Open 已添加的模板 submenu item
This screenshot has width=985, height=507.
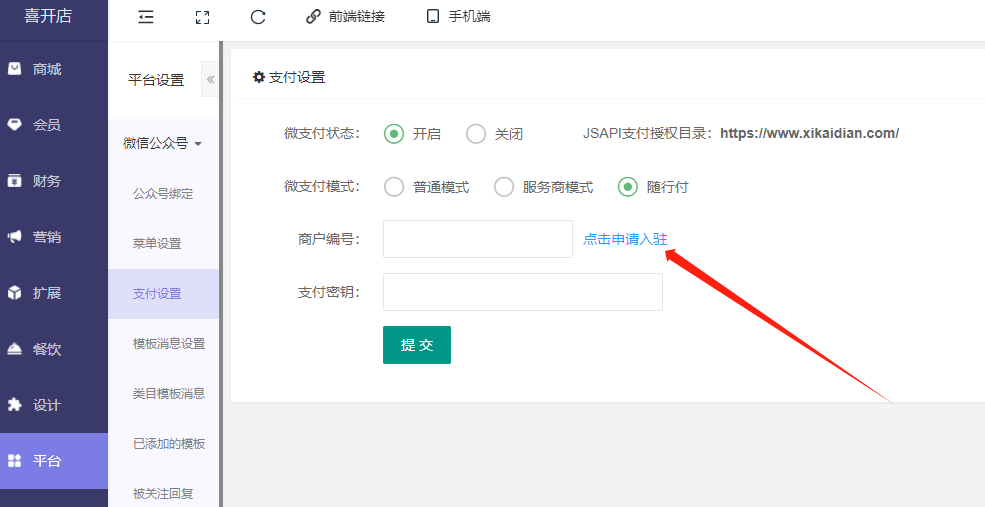coord(163,444)
